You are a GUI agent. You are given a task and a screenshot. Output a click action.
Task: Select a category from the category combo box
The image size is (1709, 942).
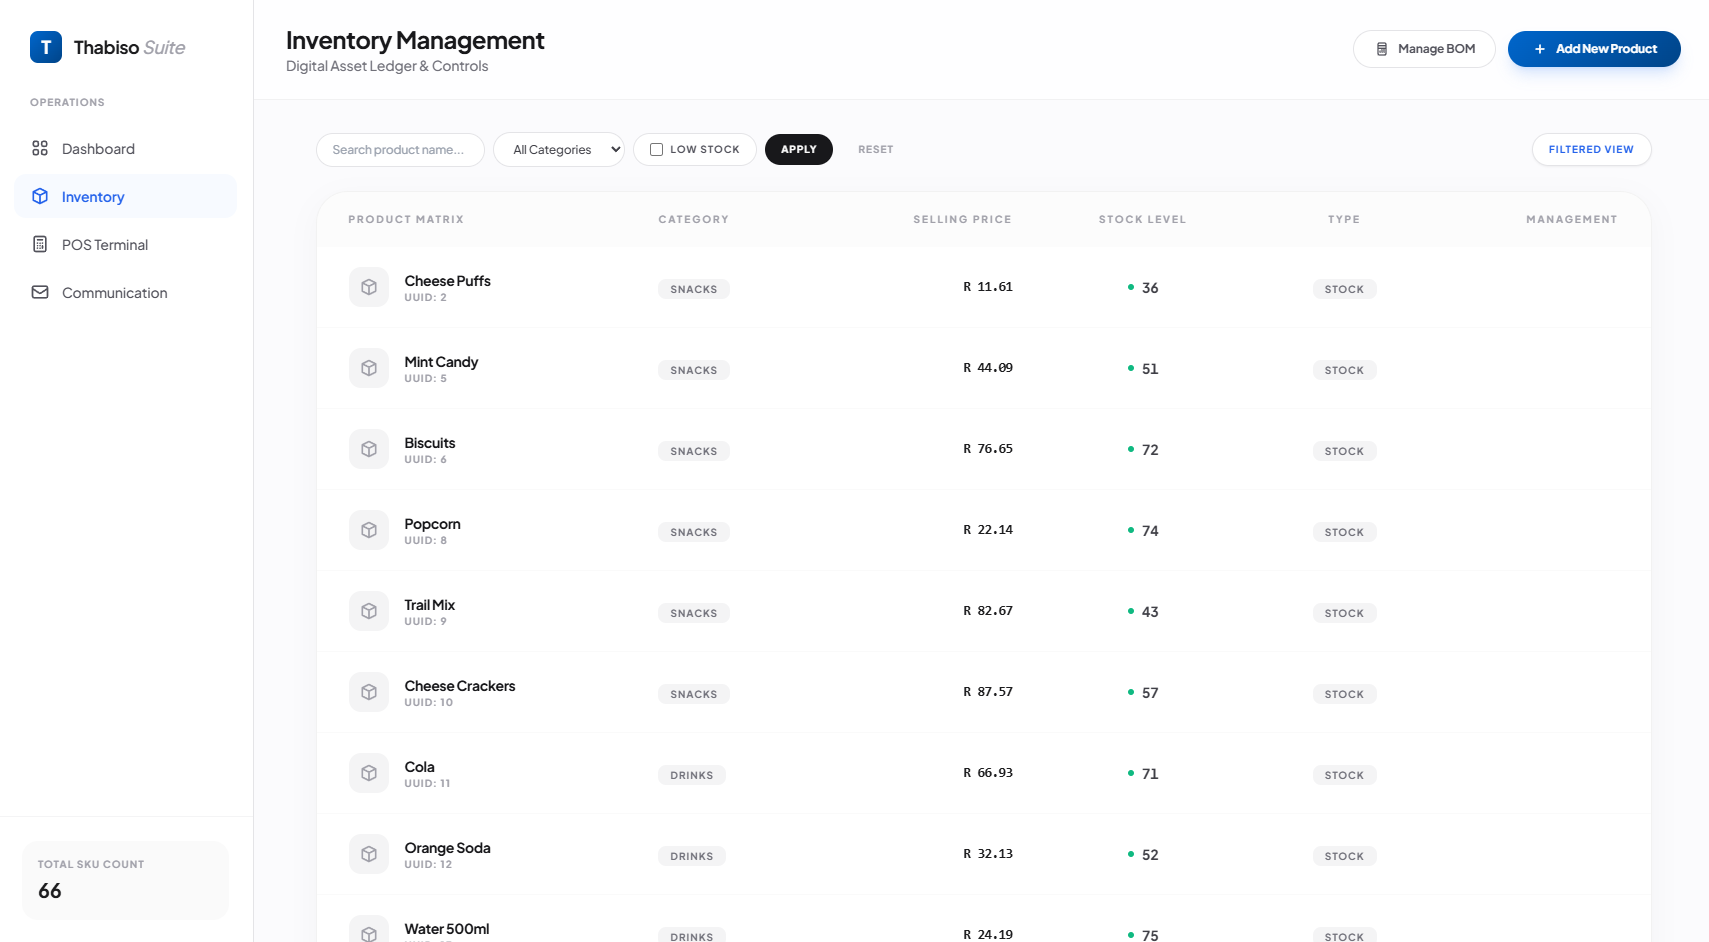558,149
